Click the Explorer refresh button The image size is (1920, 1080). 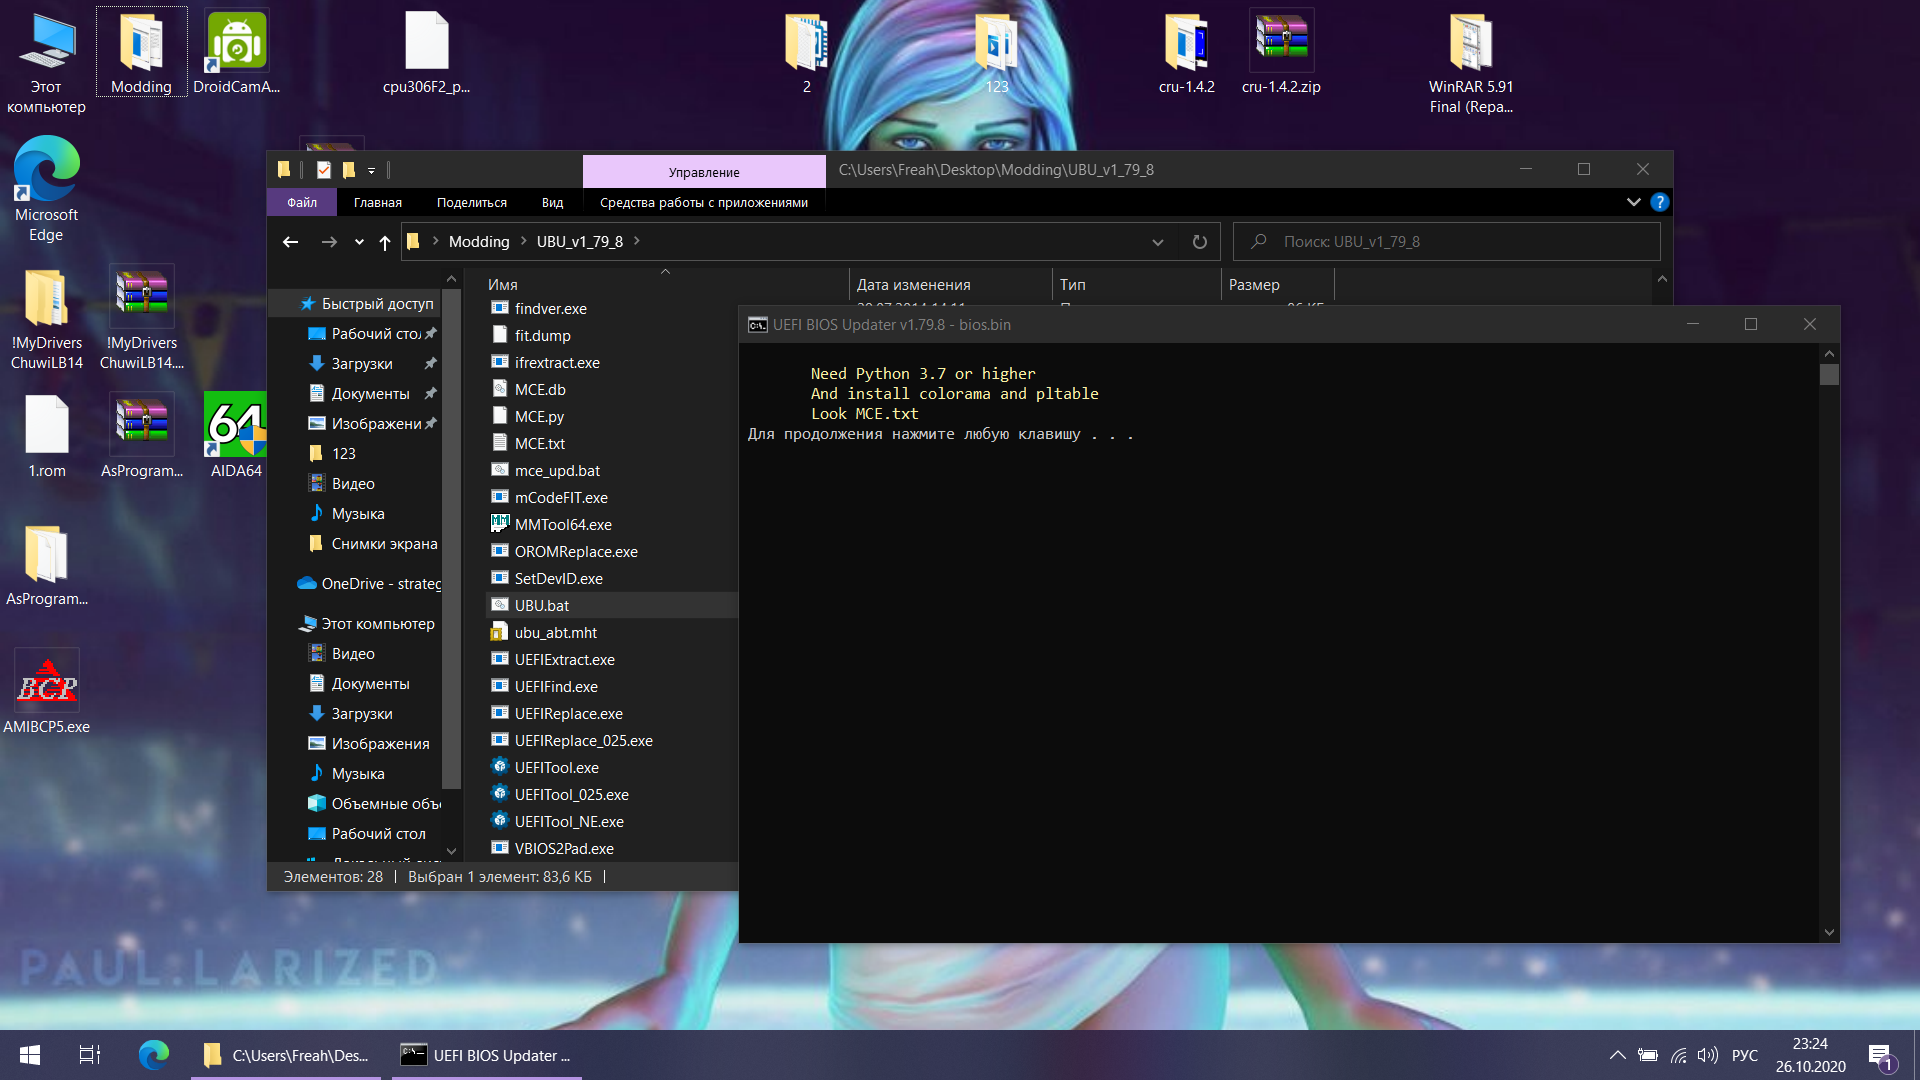tap(1200, 242)
